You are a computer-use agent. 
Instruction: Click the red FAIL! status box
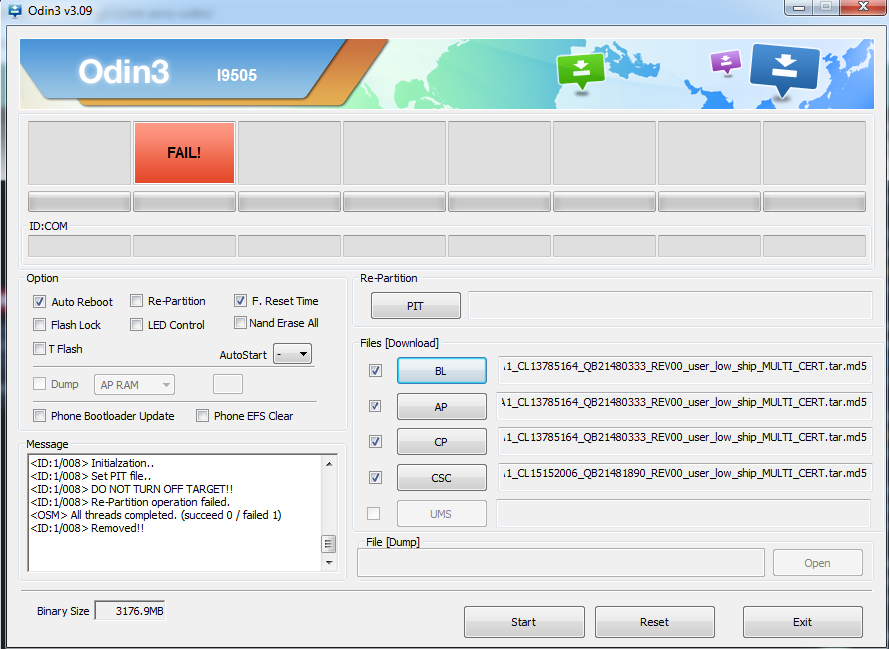click(x=184, y=153)
